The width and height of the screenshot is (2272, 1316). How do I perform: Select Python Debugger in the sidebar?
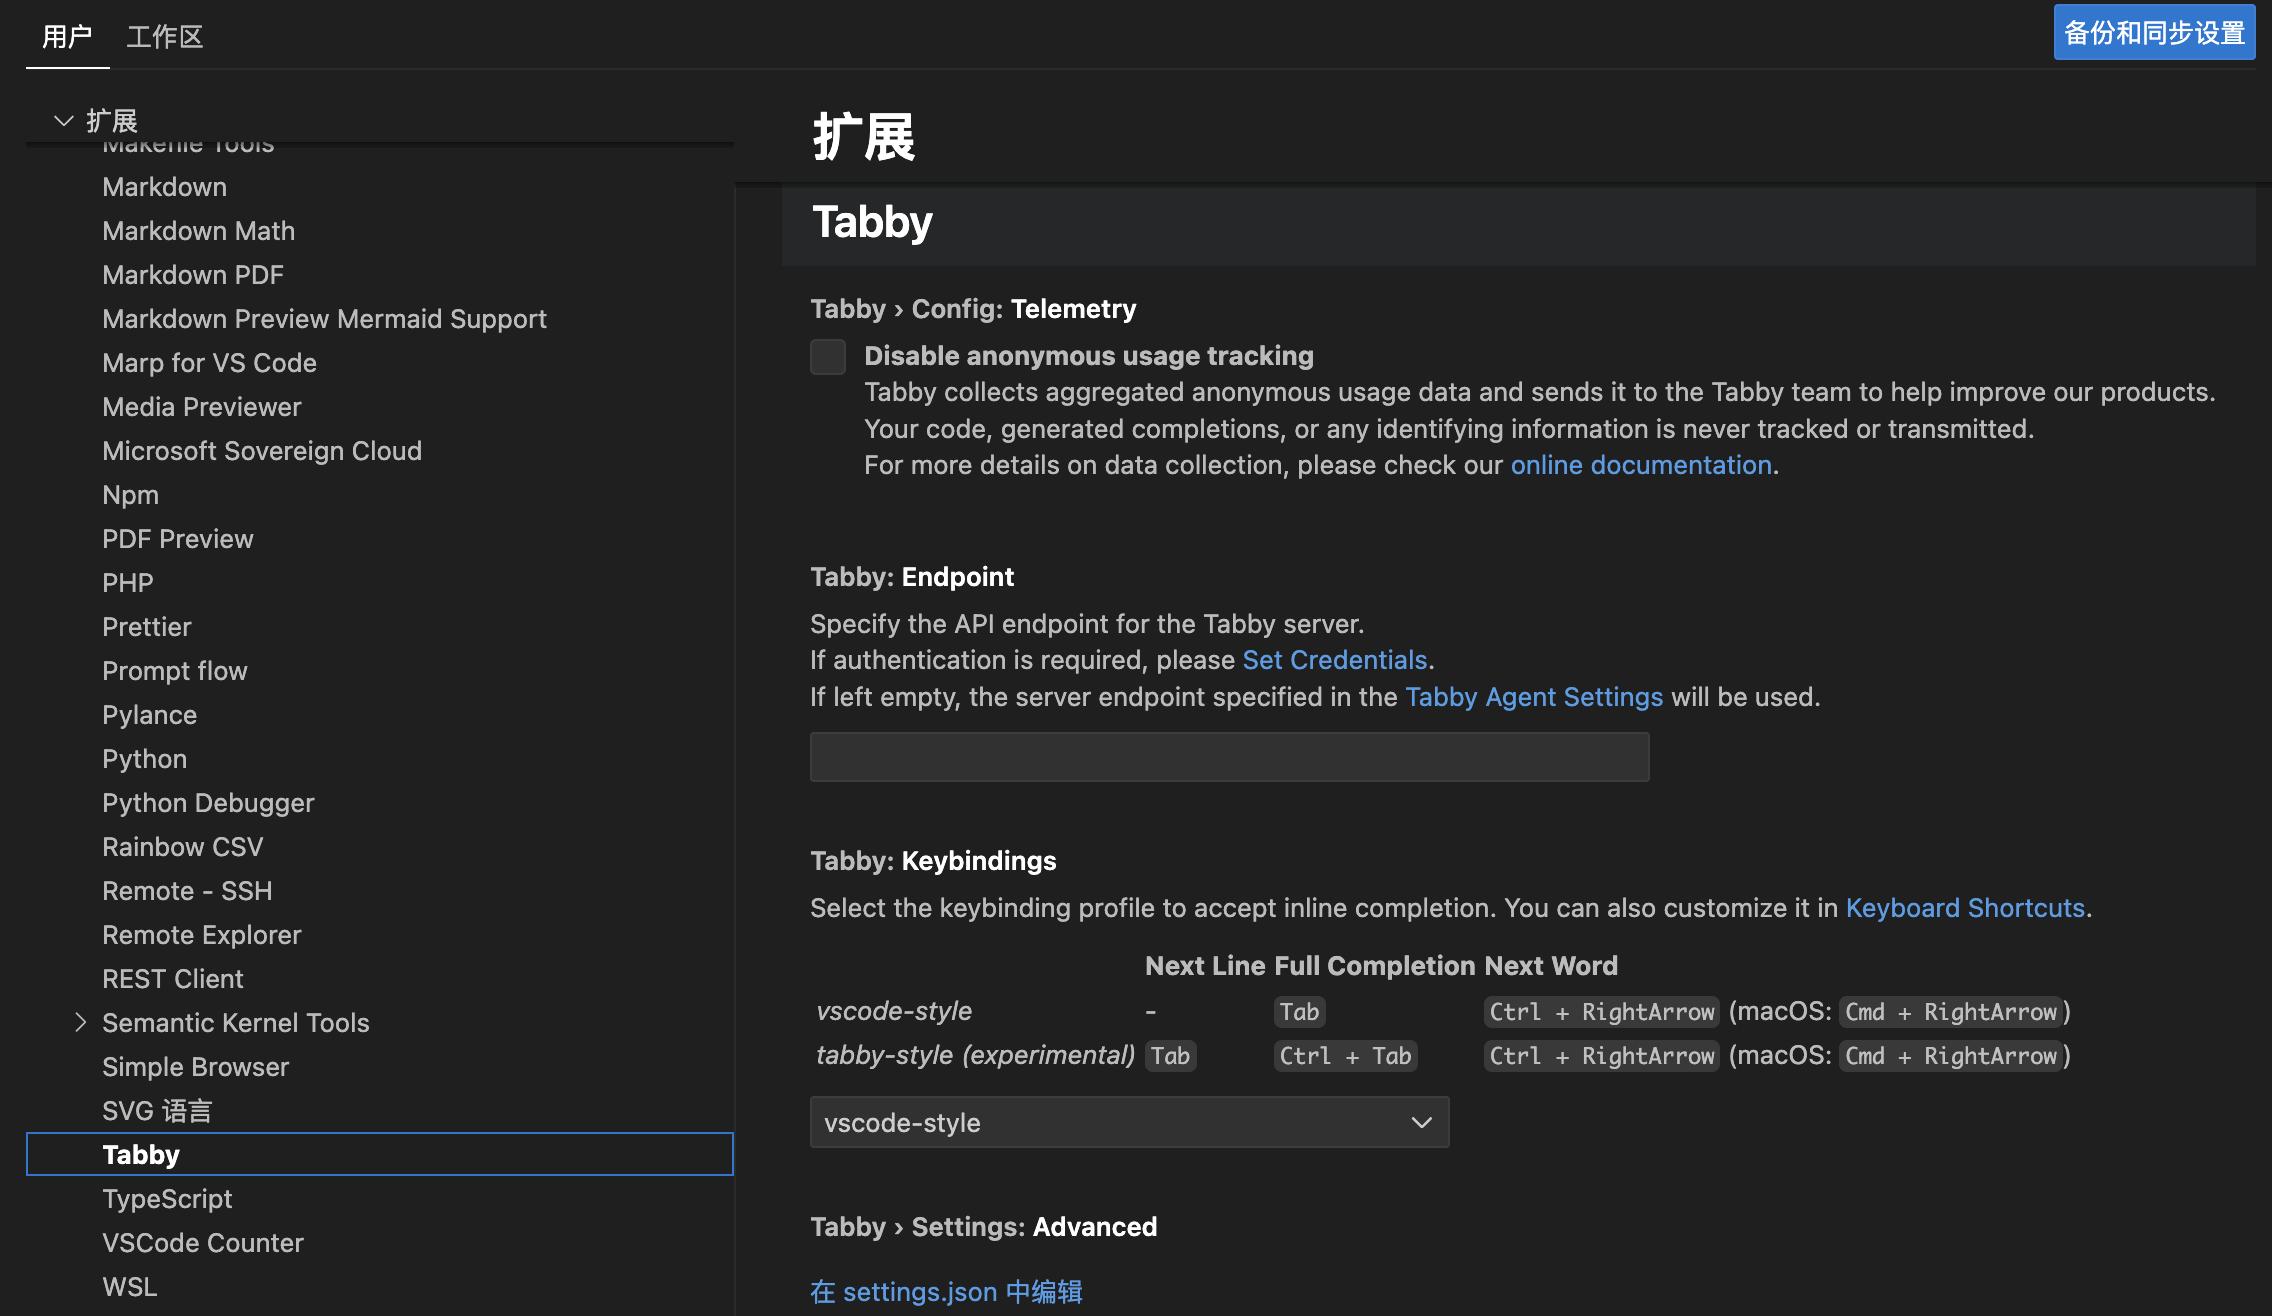[208, 803]
